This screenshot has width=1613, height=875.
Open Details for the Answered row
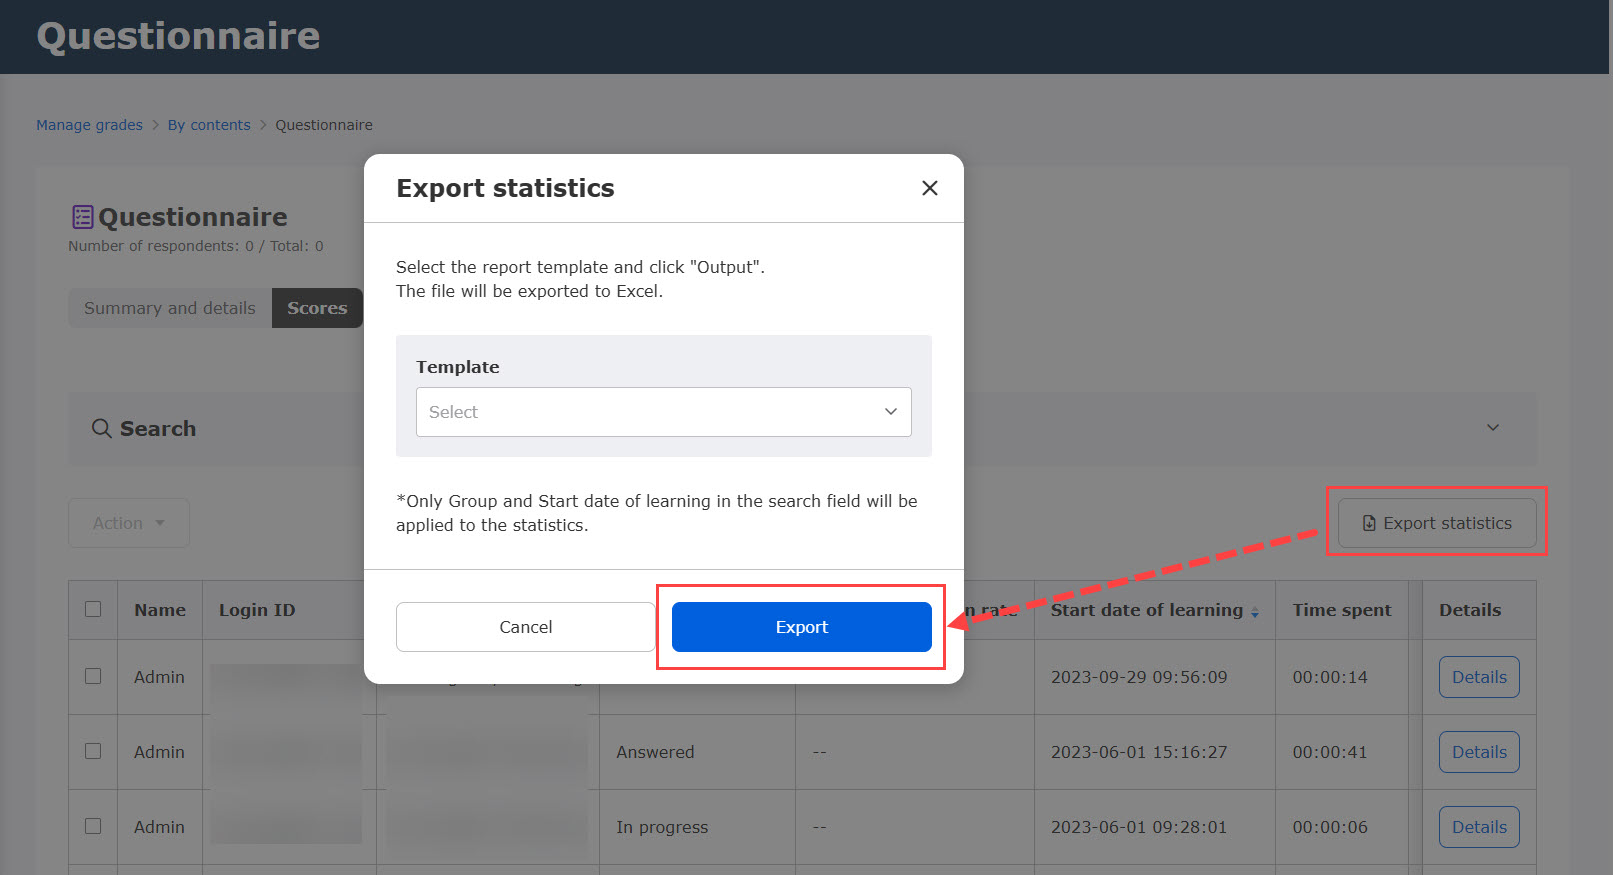point(1478,752)
